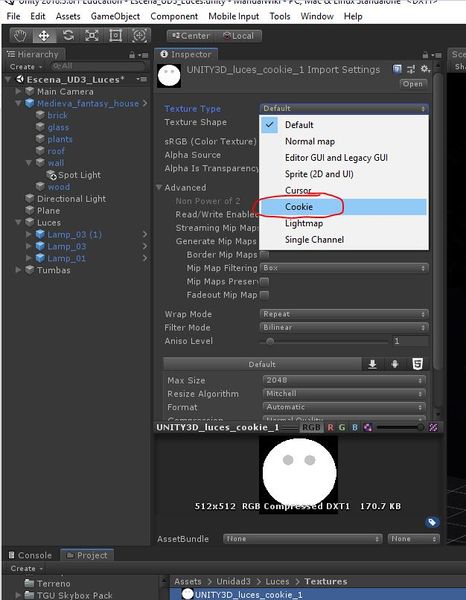Switch to the Console tab
The width and height of the screenshot is (466, 600).
(31, 555)
